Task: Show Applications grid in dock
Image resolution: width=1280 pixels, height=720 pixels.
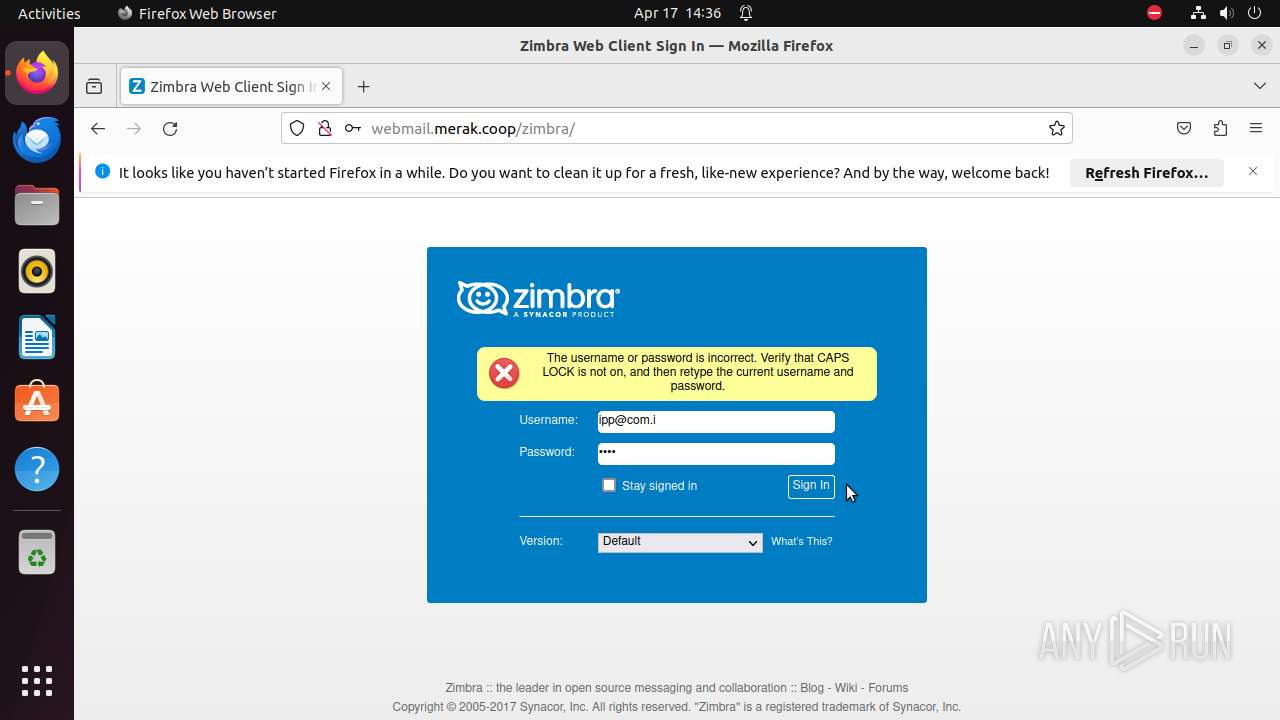Action: [x=37, y=681]
